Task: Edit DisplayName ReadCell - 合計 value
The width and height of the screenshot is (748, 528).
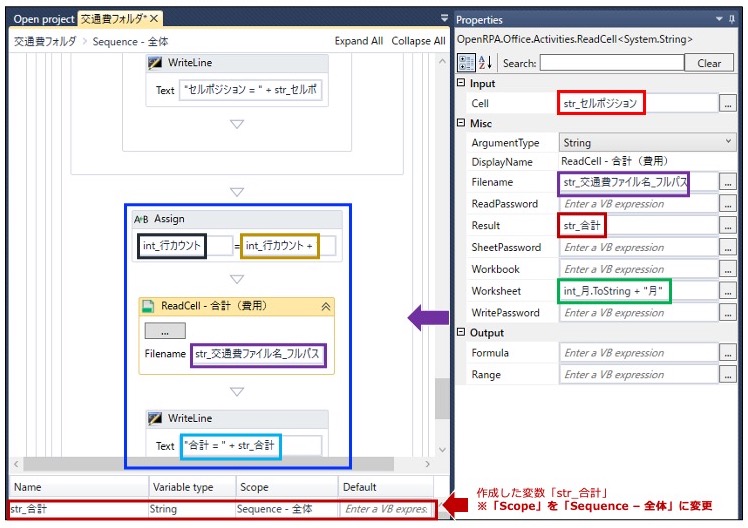Action: (647, 162)
